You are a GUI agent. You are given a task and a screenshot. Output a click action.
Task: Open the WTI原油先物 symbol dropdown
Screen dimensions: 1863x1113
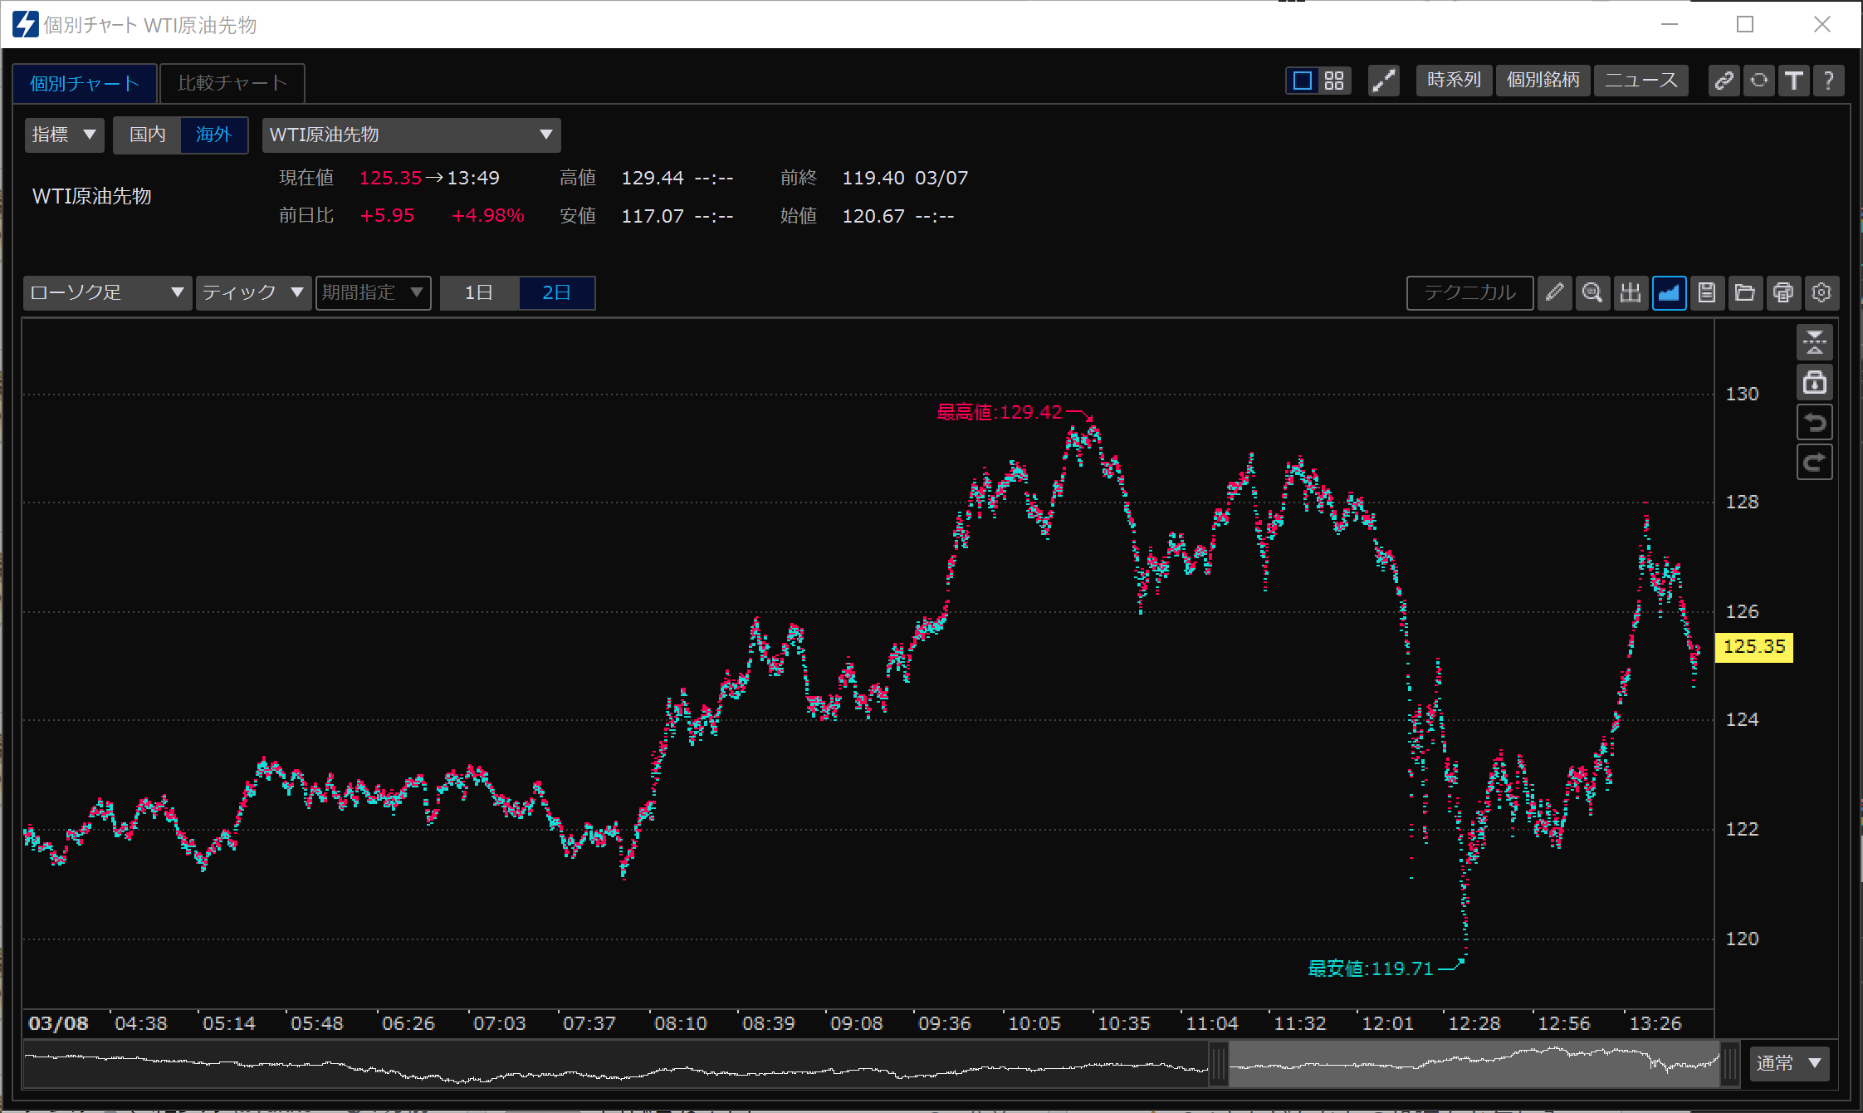click(410, 135)
